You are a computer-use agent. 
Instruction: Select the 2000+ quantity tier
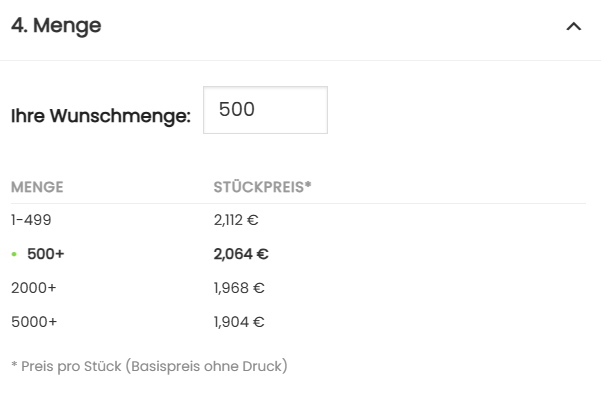tap(34, 288)
